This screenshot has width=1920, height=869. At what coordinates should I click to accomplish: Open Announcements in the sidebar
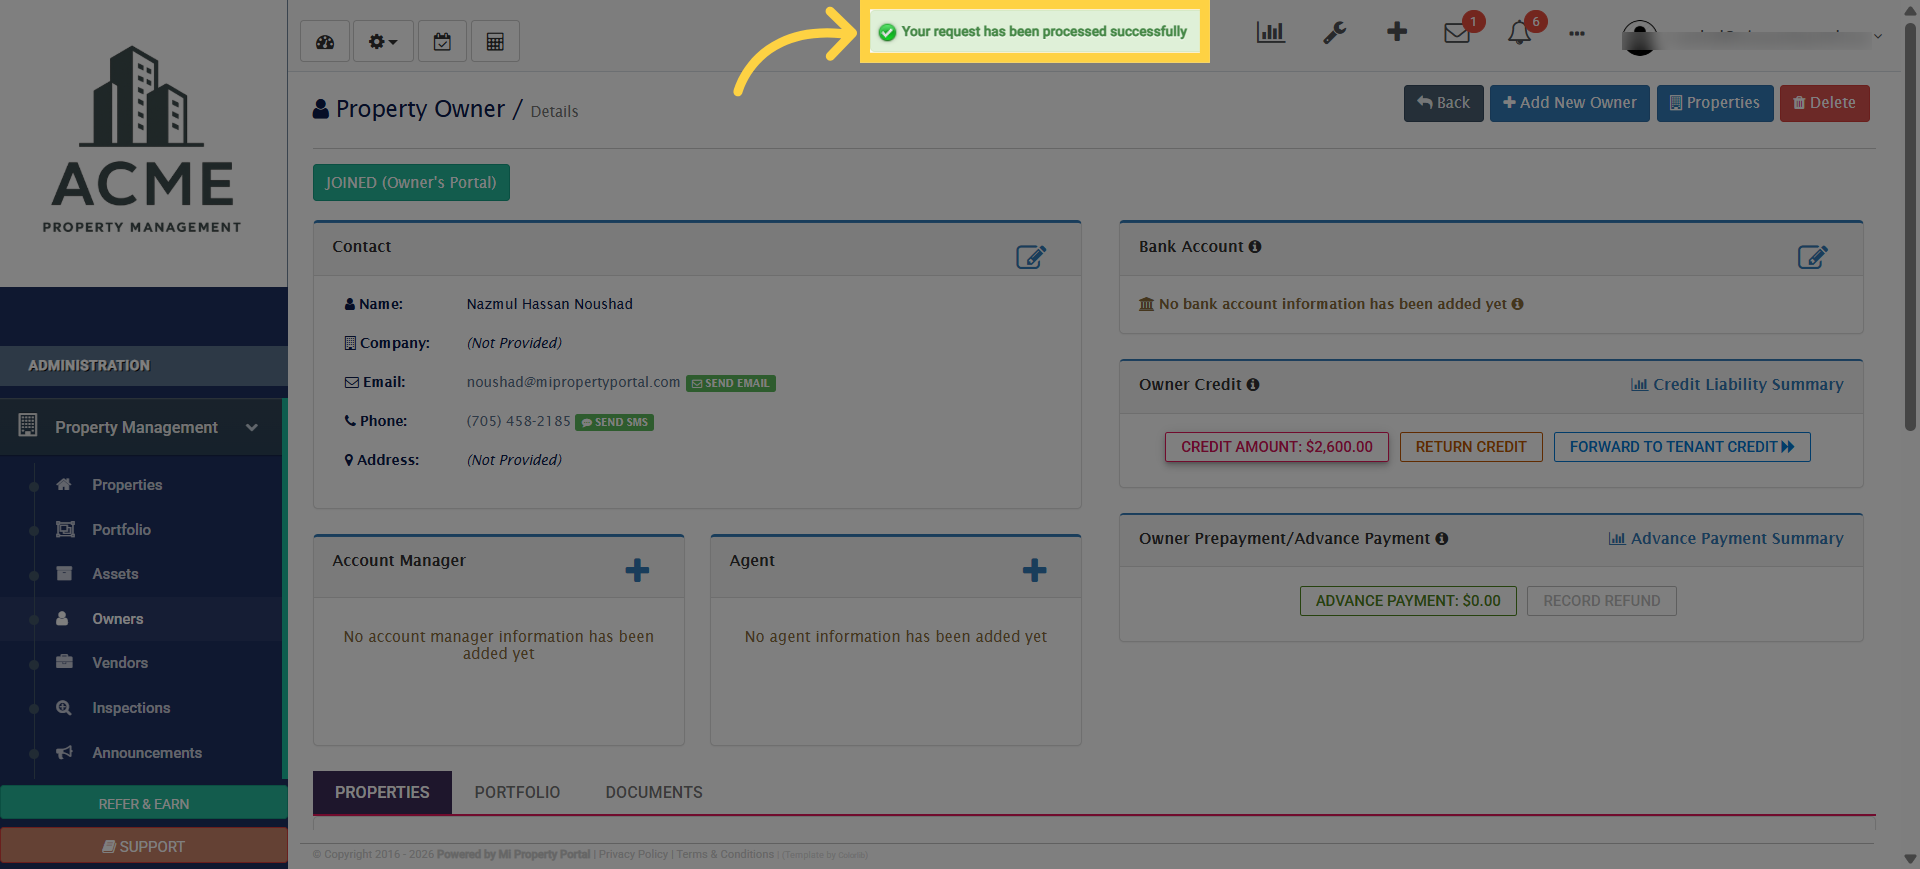pyautogui.click(x=147, y=753)
